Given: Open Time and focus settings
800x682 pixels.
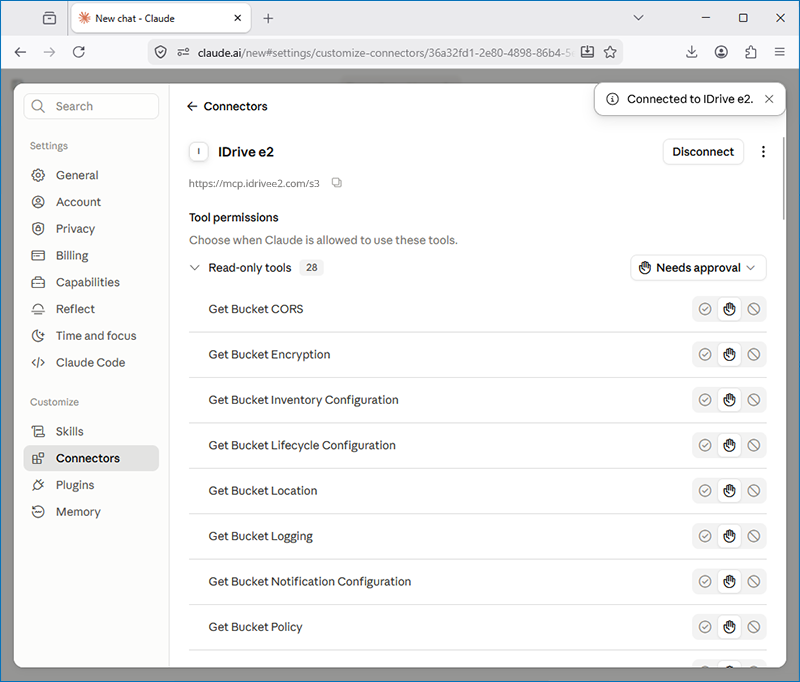Looking at the screenshot, I should tap(91, 336).
